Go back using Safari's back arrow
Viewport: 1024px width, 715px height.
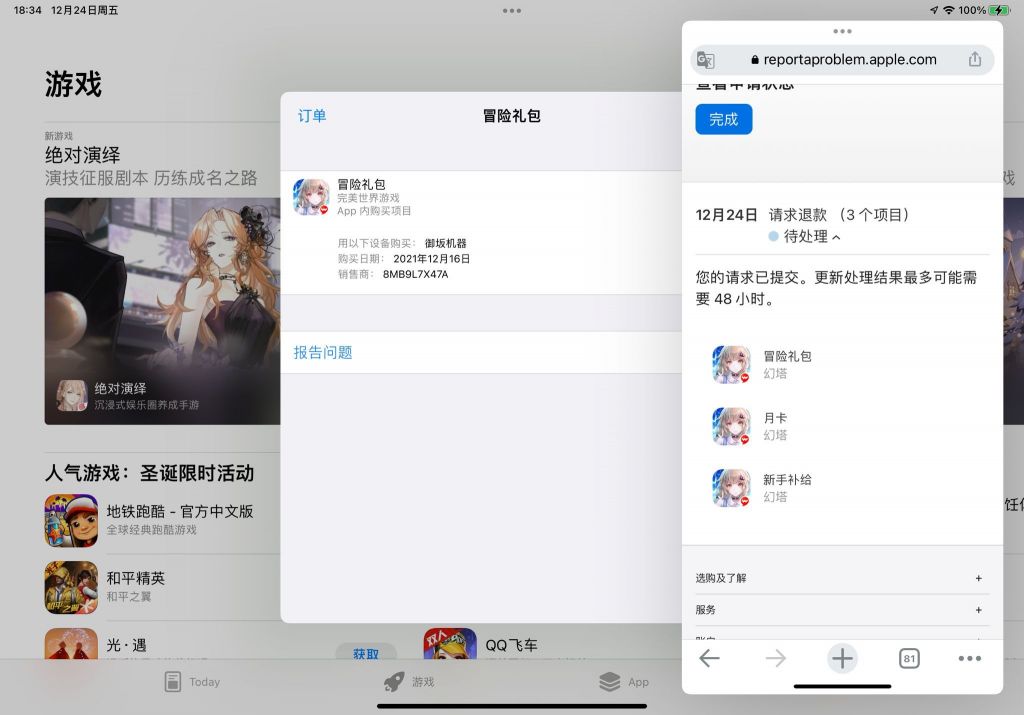(x=710, y=658)
